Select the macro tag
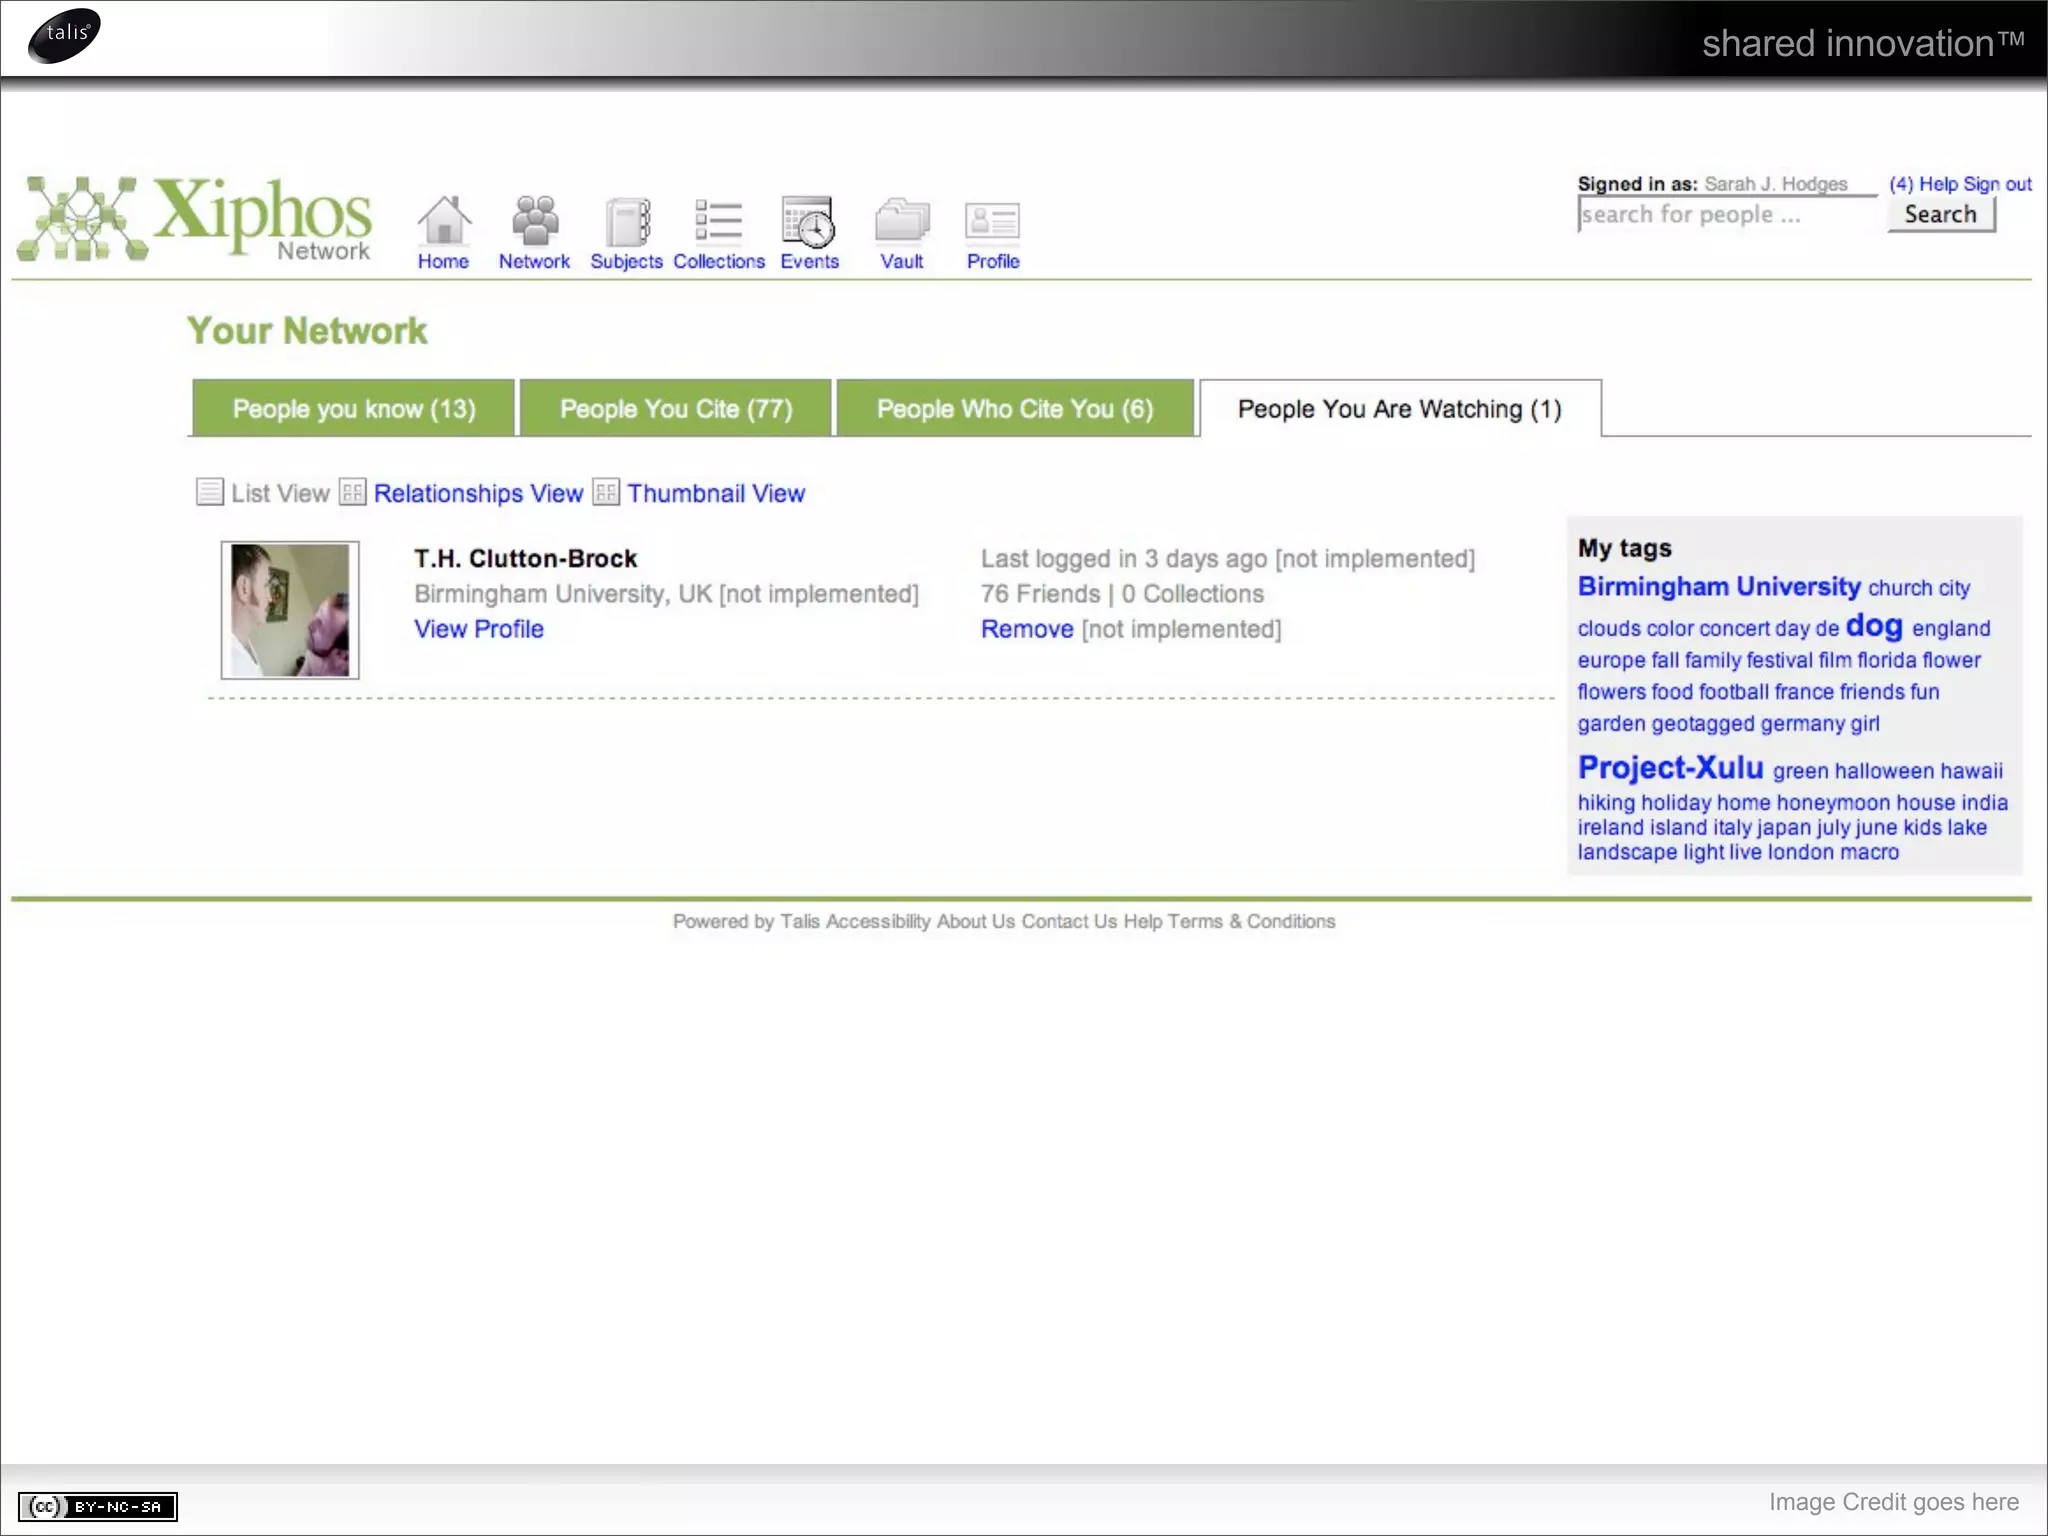2048x1536 pixels. click(1869, 852)
